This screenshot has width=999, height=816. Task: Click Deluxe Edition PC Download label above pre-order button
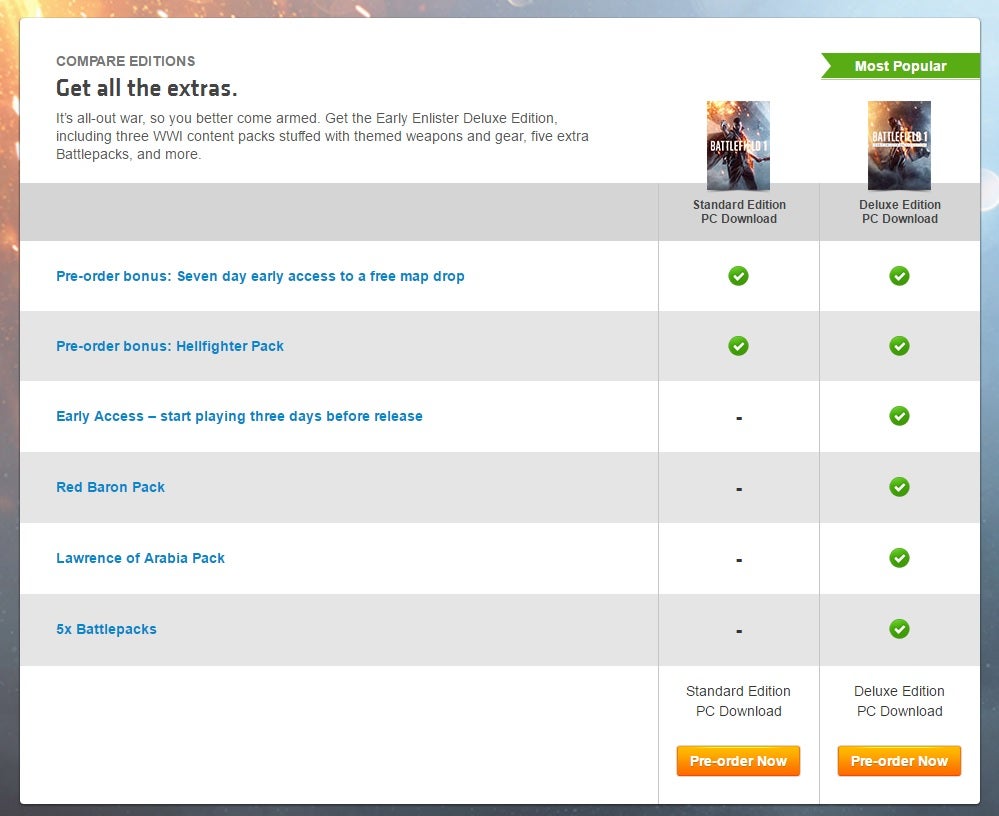pyautogui.click(x=899, y=701)
